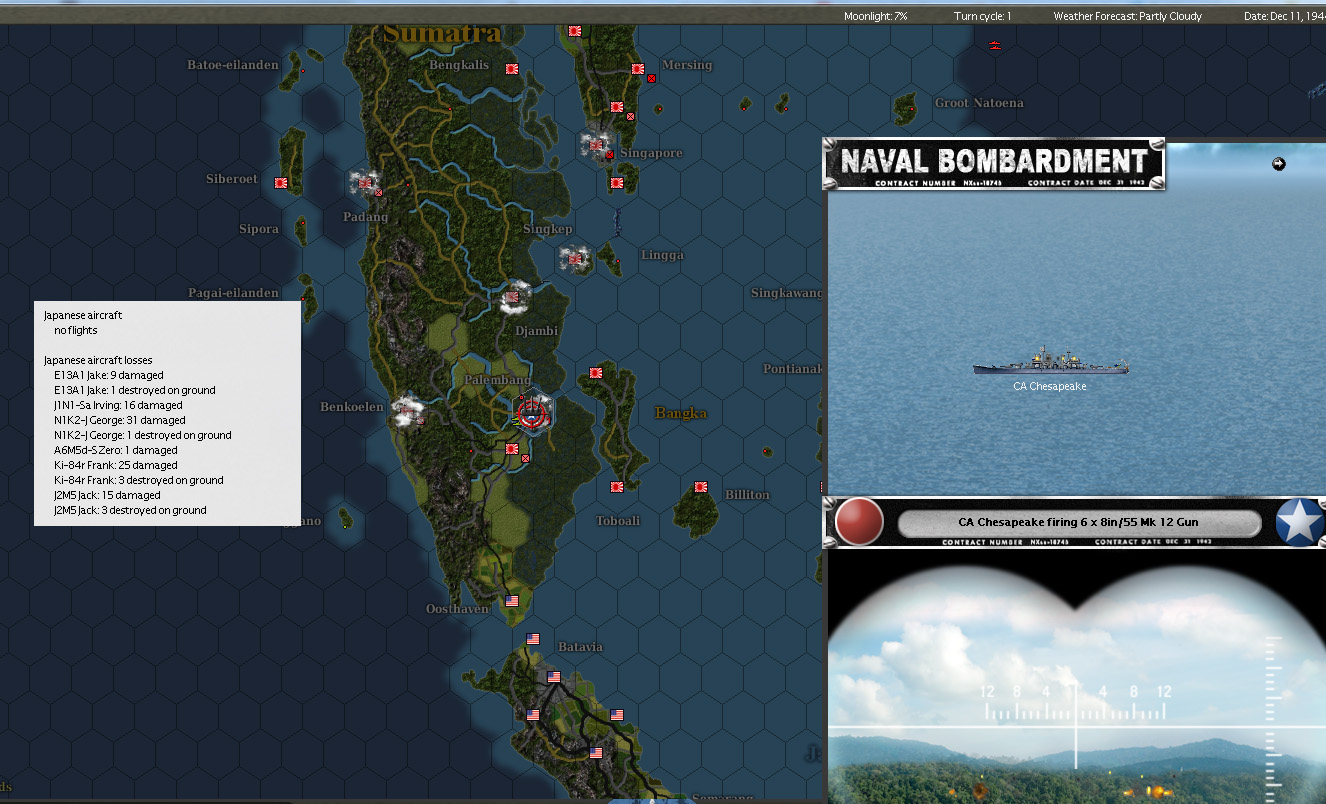This screenshot has height=804, width=1326.
Task: Click the Lingga map label
Action: [662, 255]
